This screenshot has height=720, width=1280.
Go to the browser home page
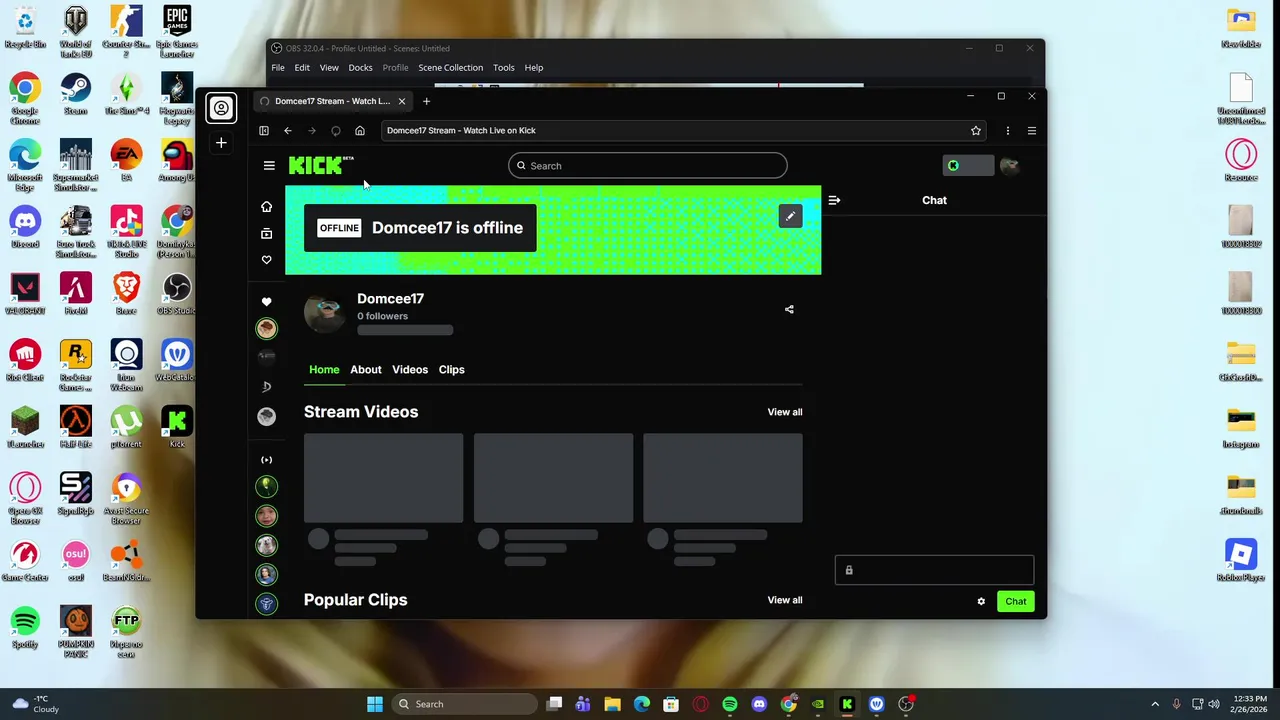(360, 131)
